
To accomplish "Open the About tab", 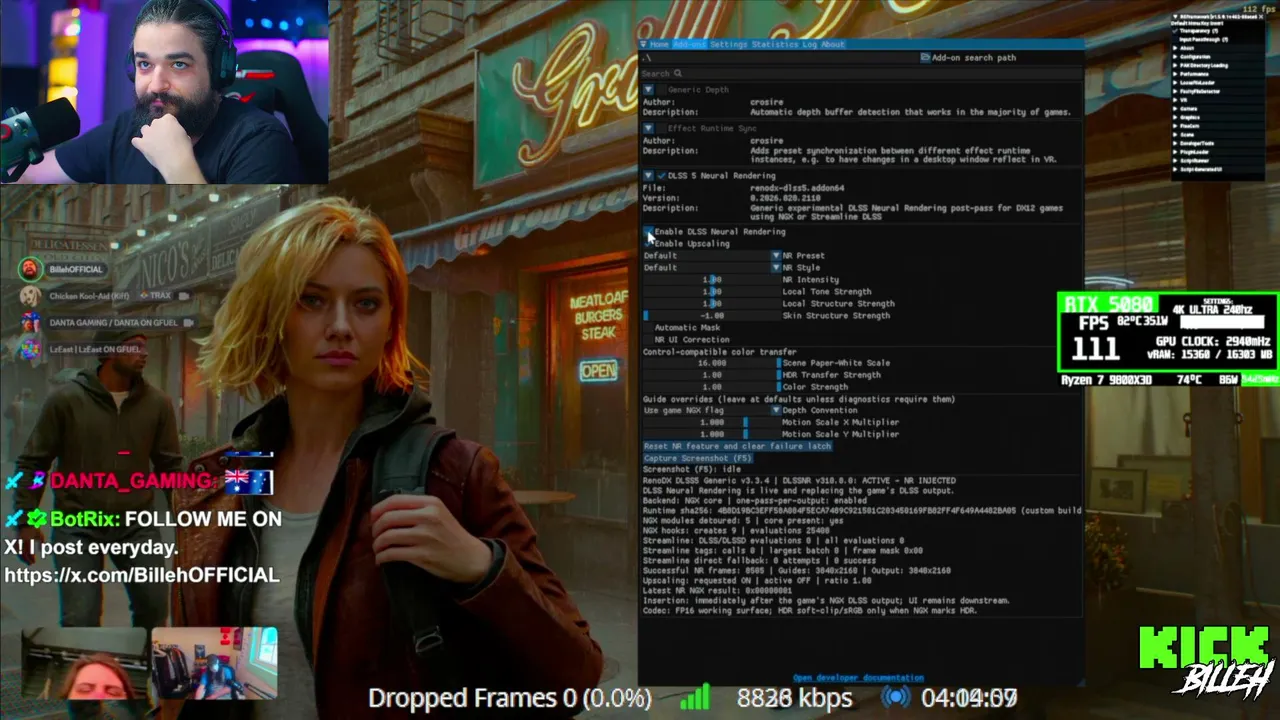I will pyautogui.click(x=833, y=45).
